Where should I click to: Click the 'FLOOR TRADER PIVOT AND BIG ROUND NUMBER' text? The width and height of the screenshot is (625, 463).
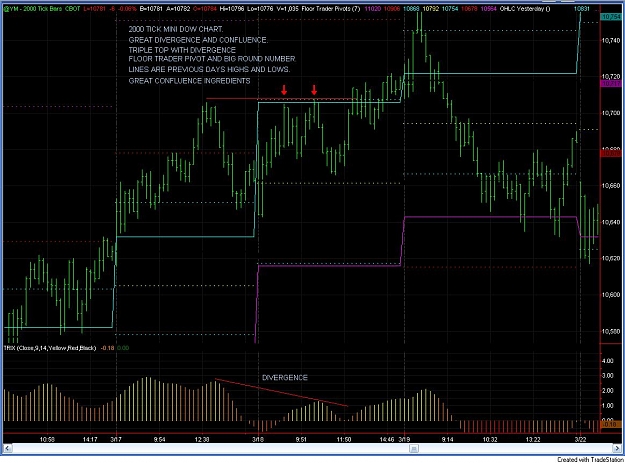(212, 59)
